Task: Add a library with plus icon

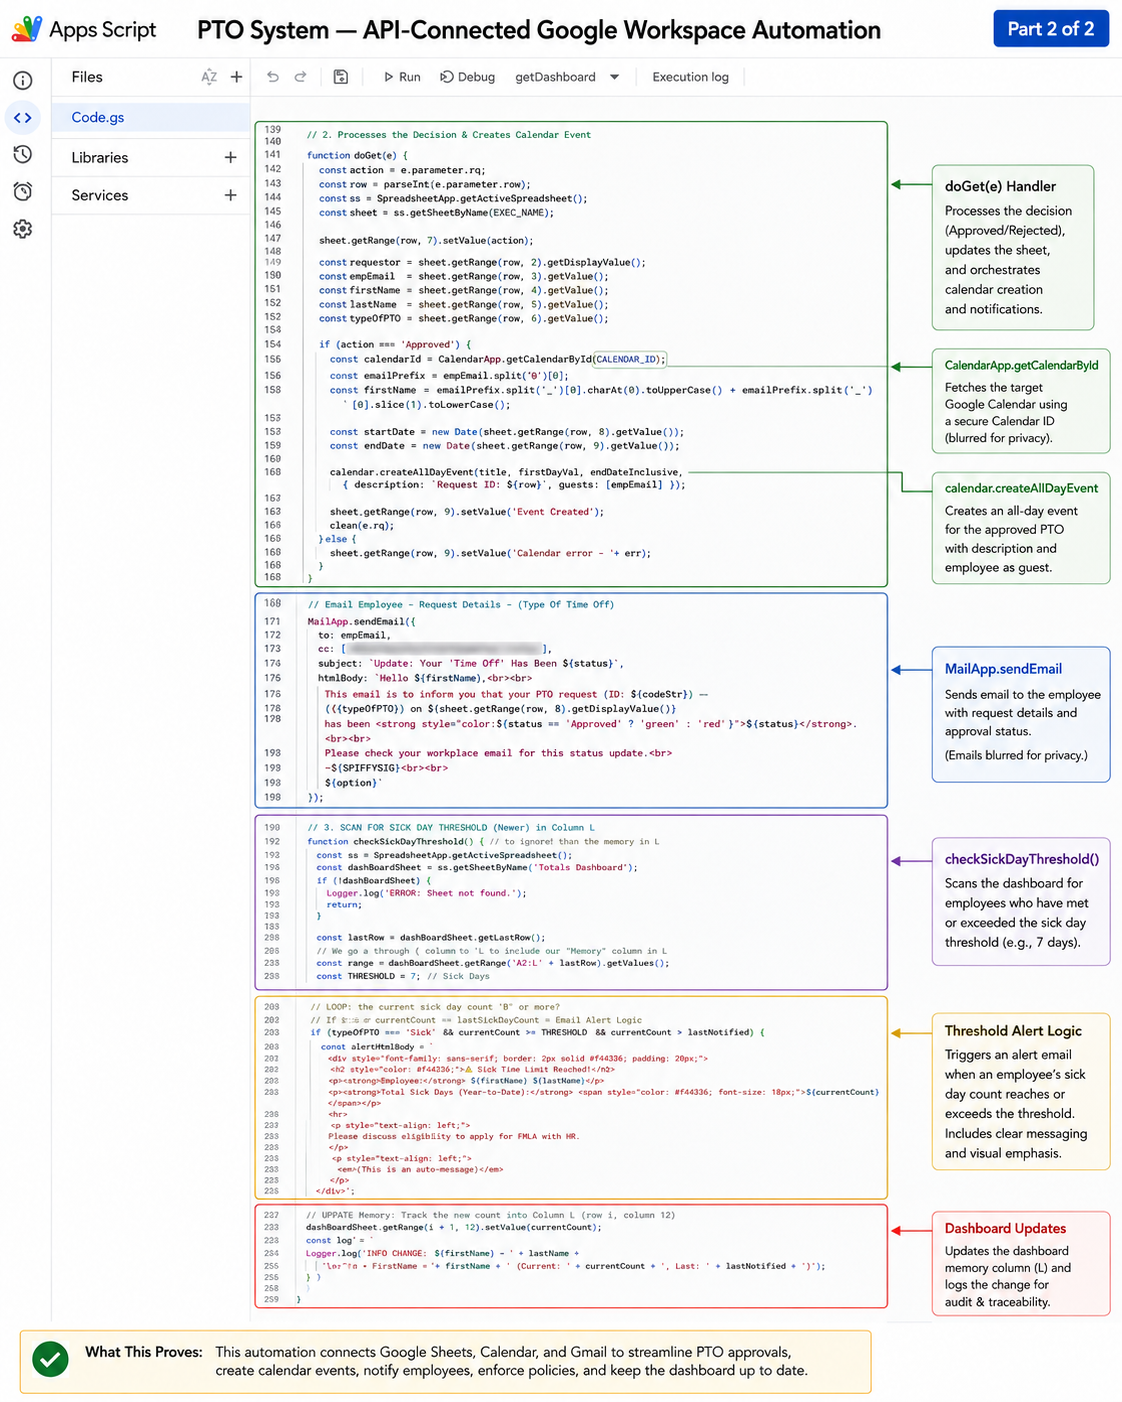Action: coord(231,157)
